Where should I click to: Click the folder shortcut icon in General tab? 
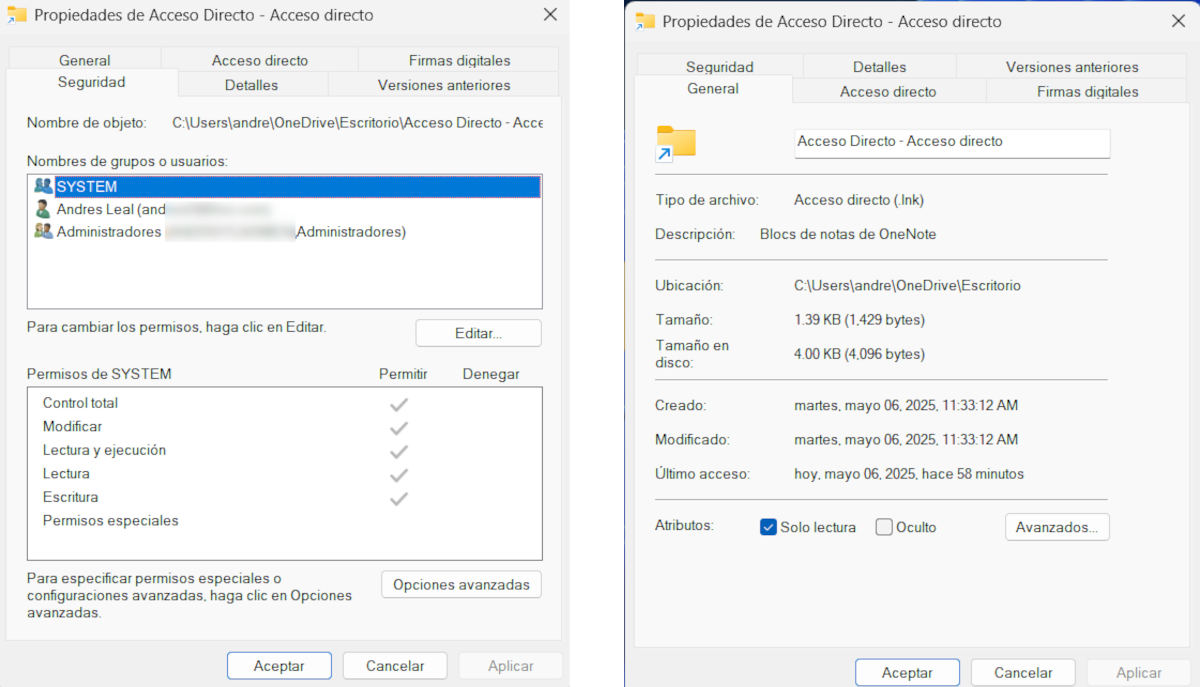point(675,144)
